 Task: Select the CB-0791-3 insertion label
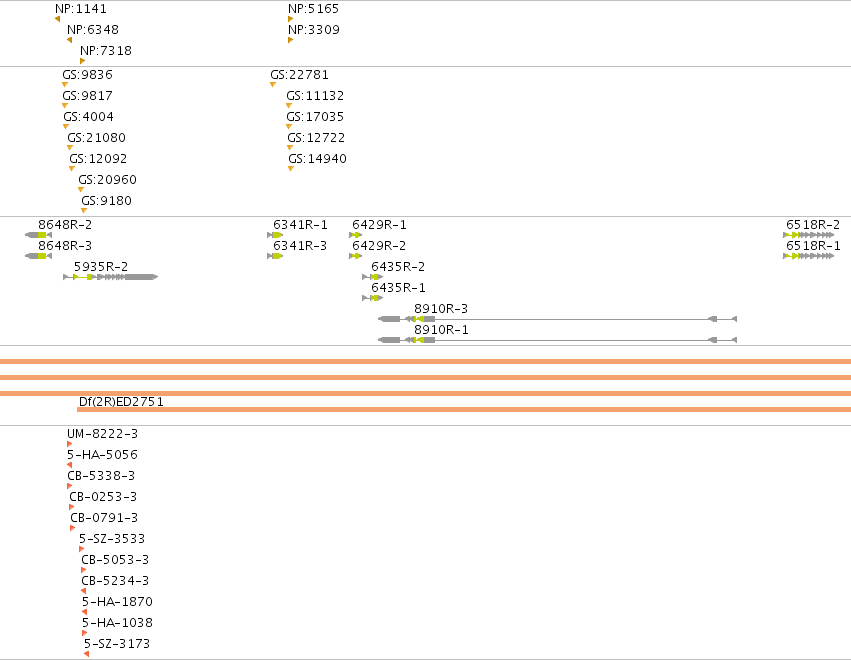pos(104,518)
